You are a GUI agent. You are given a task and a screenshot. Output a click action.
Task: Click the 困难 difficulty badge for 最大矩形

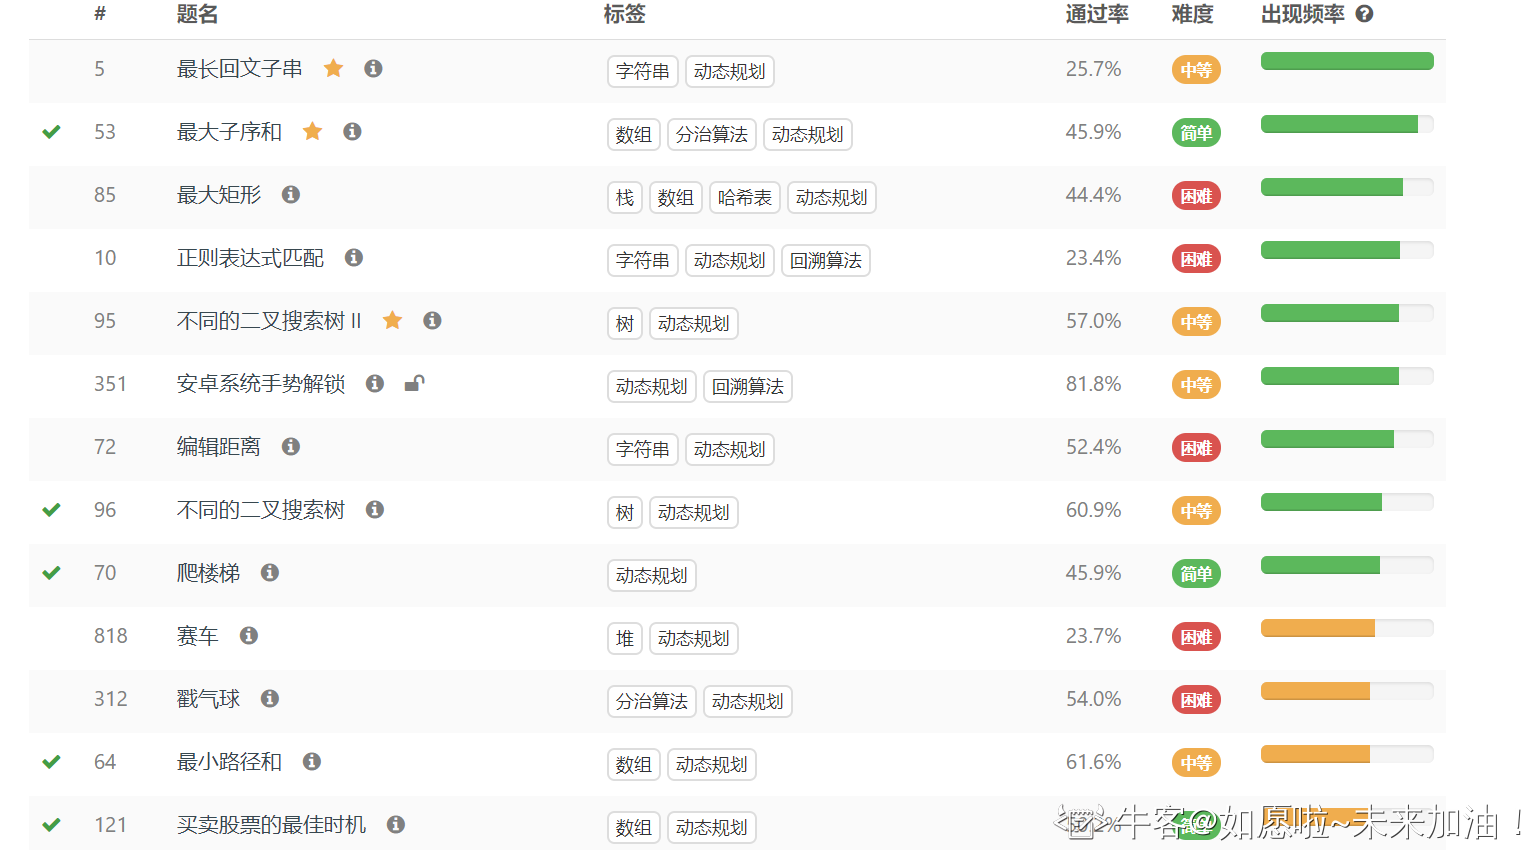(1195, 196)
